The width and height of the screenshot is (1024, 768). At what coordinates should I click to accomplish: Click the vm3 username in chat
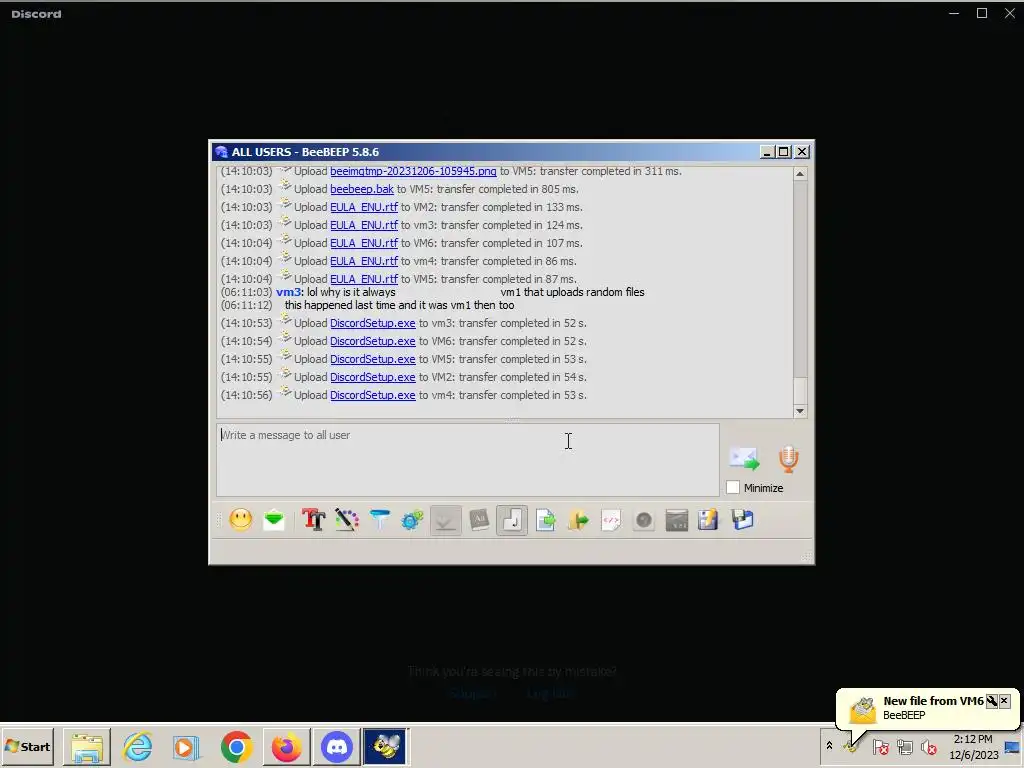[288, 292]
